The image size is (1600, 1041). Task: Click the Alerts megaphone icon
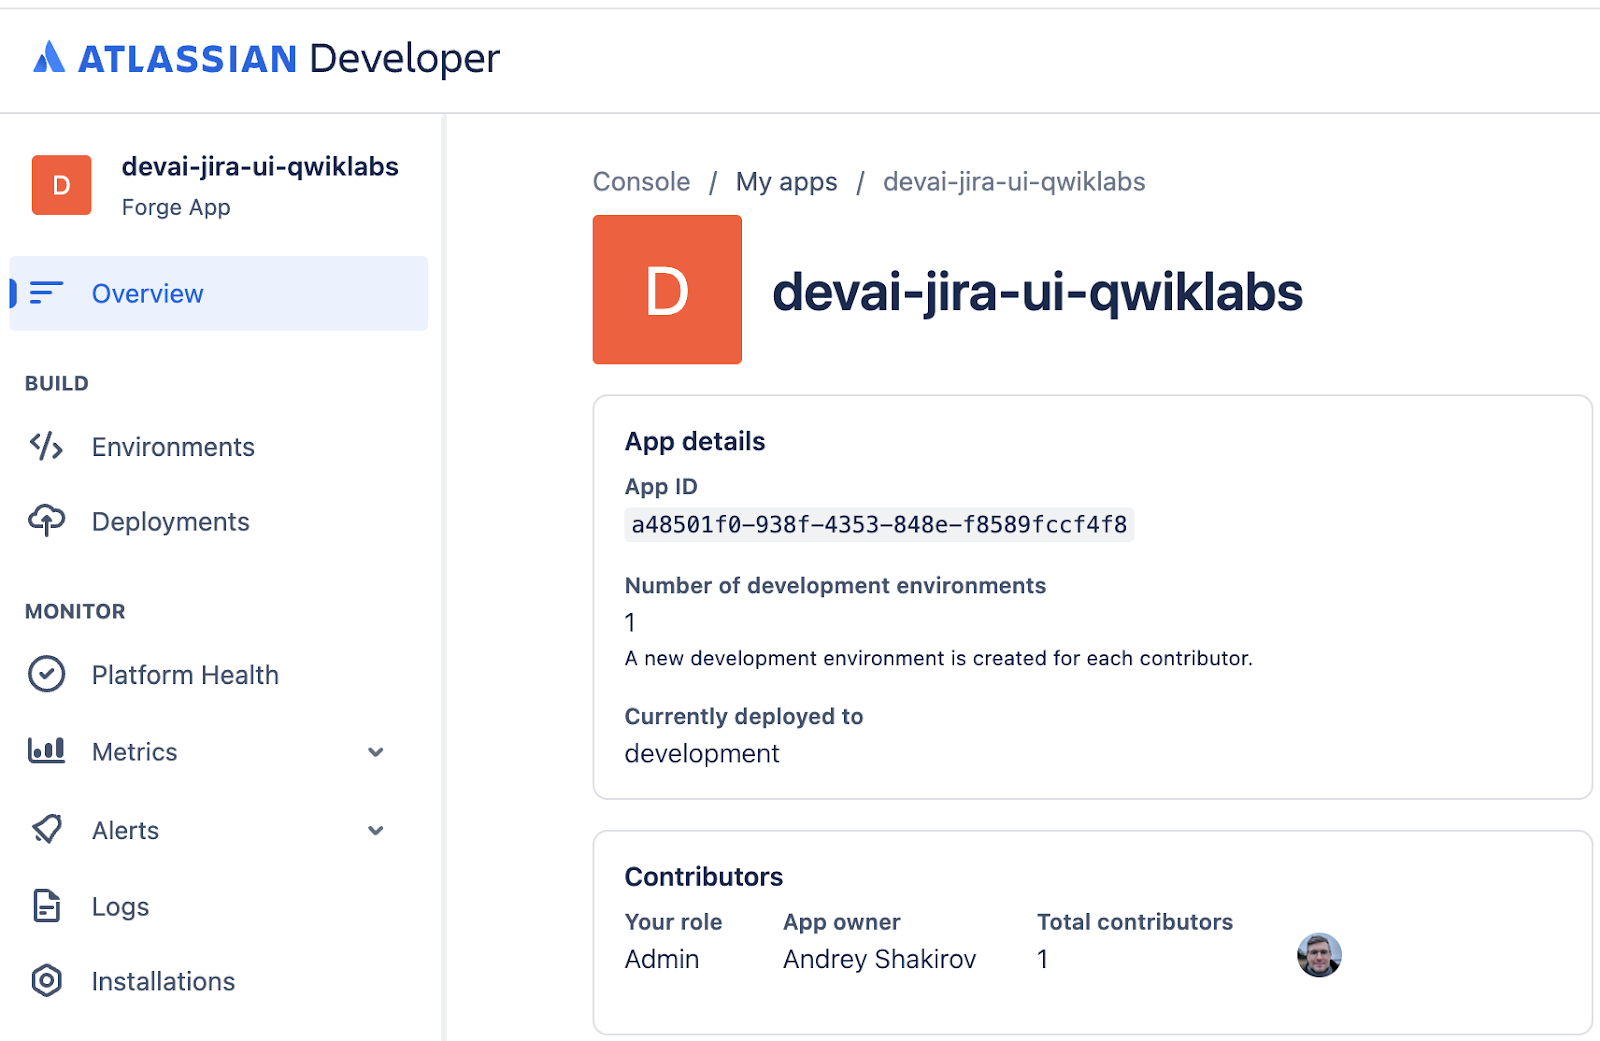click(x=46, y=830)
